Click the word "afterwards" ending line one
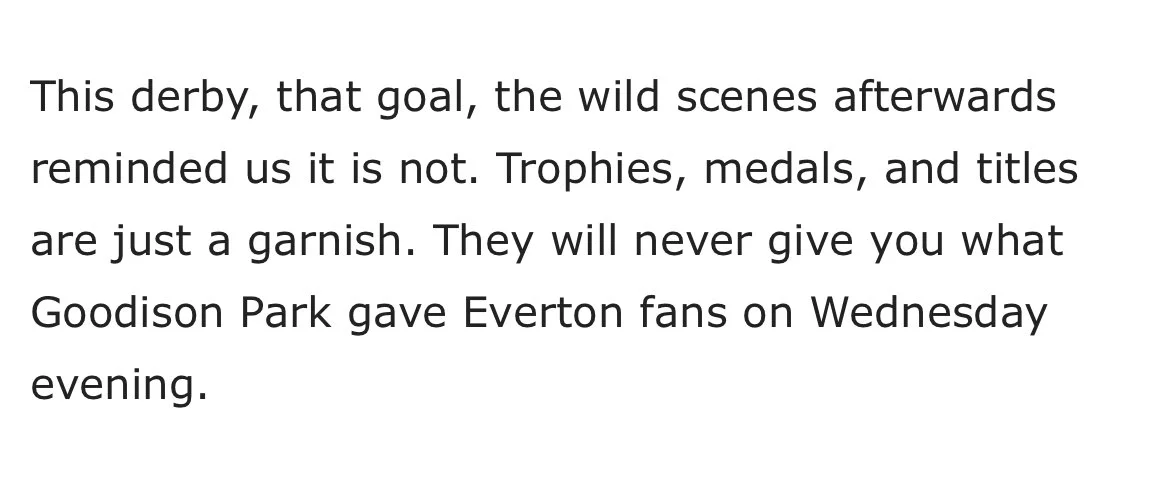The height and width of the screenshot is (500, 1170). coord(944,97)
